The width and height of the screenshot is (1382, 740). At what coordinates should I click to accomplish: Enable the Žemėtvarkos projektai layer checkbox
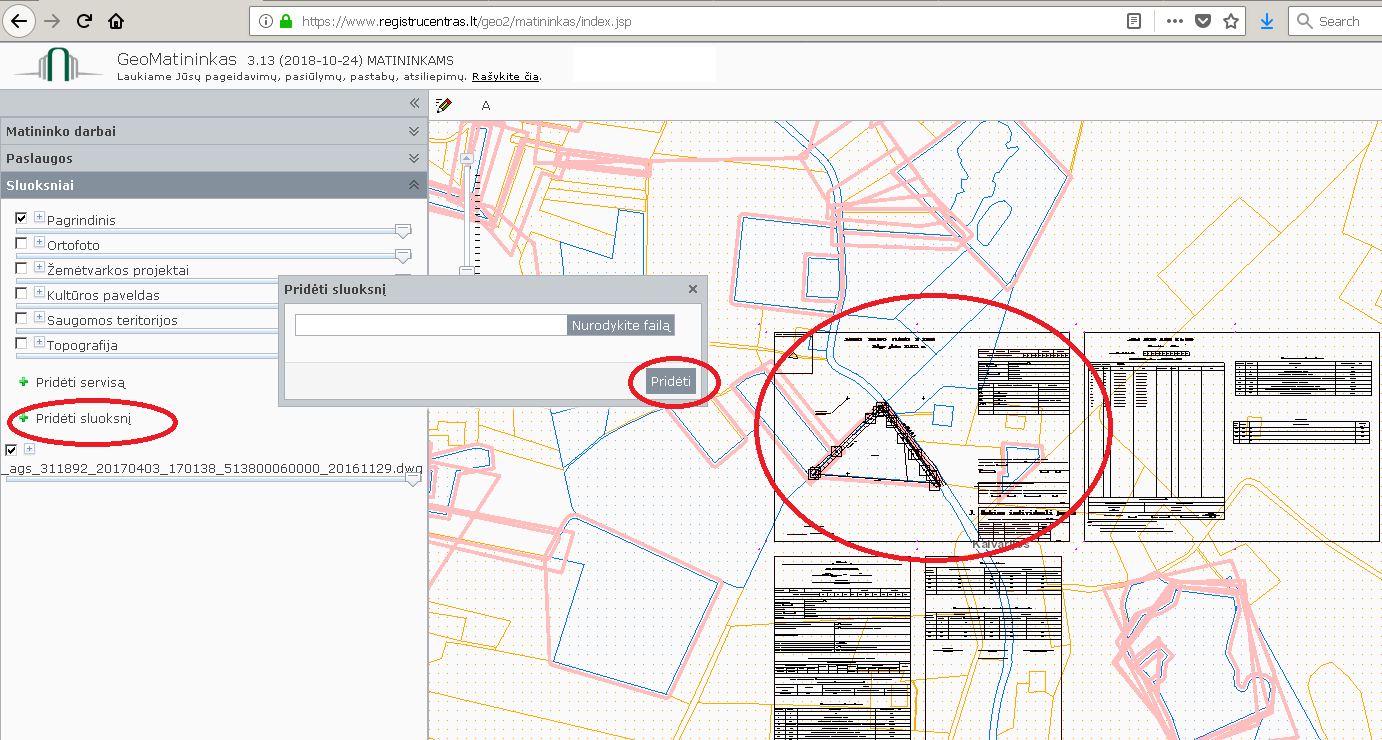22,268
